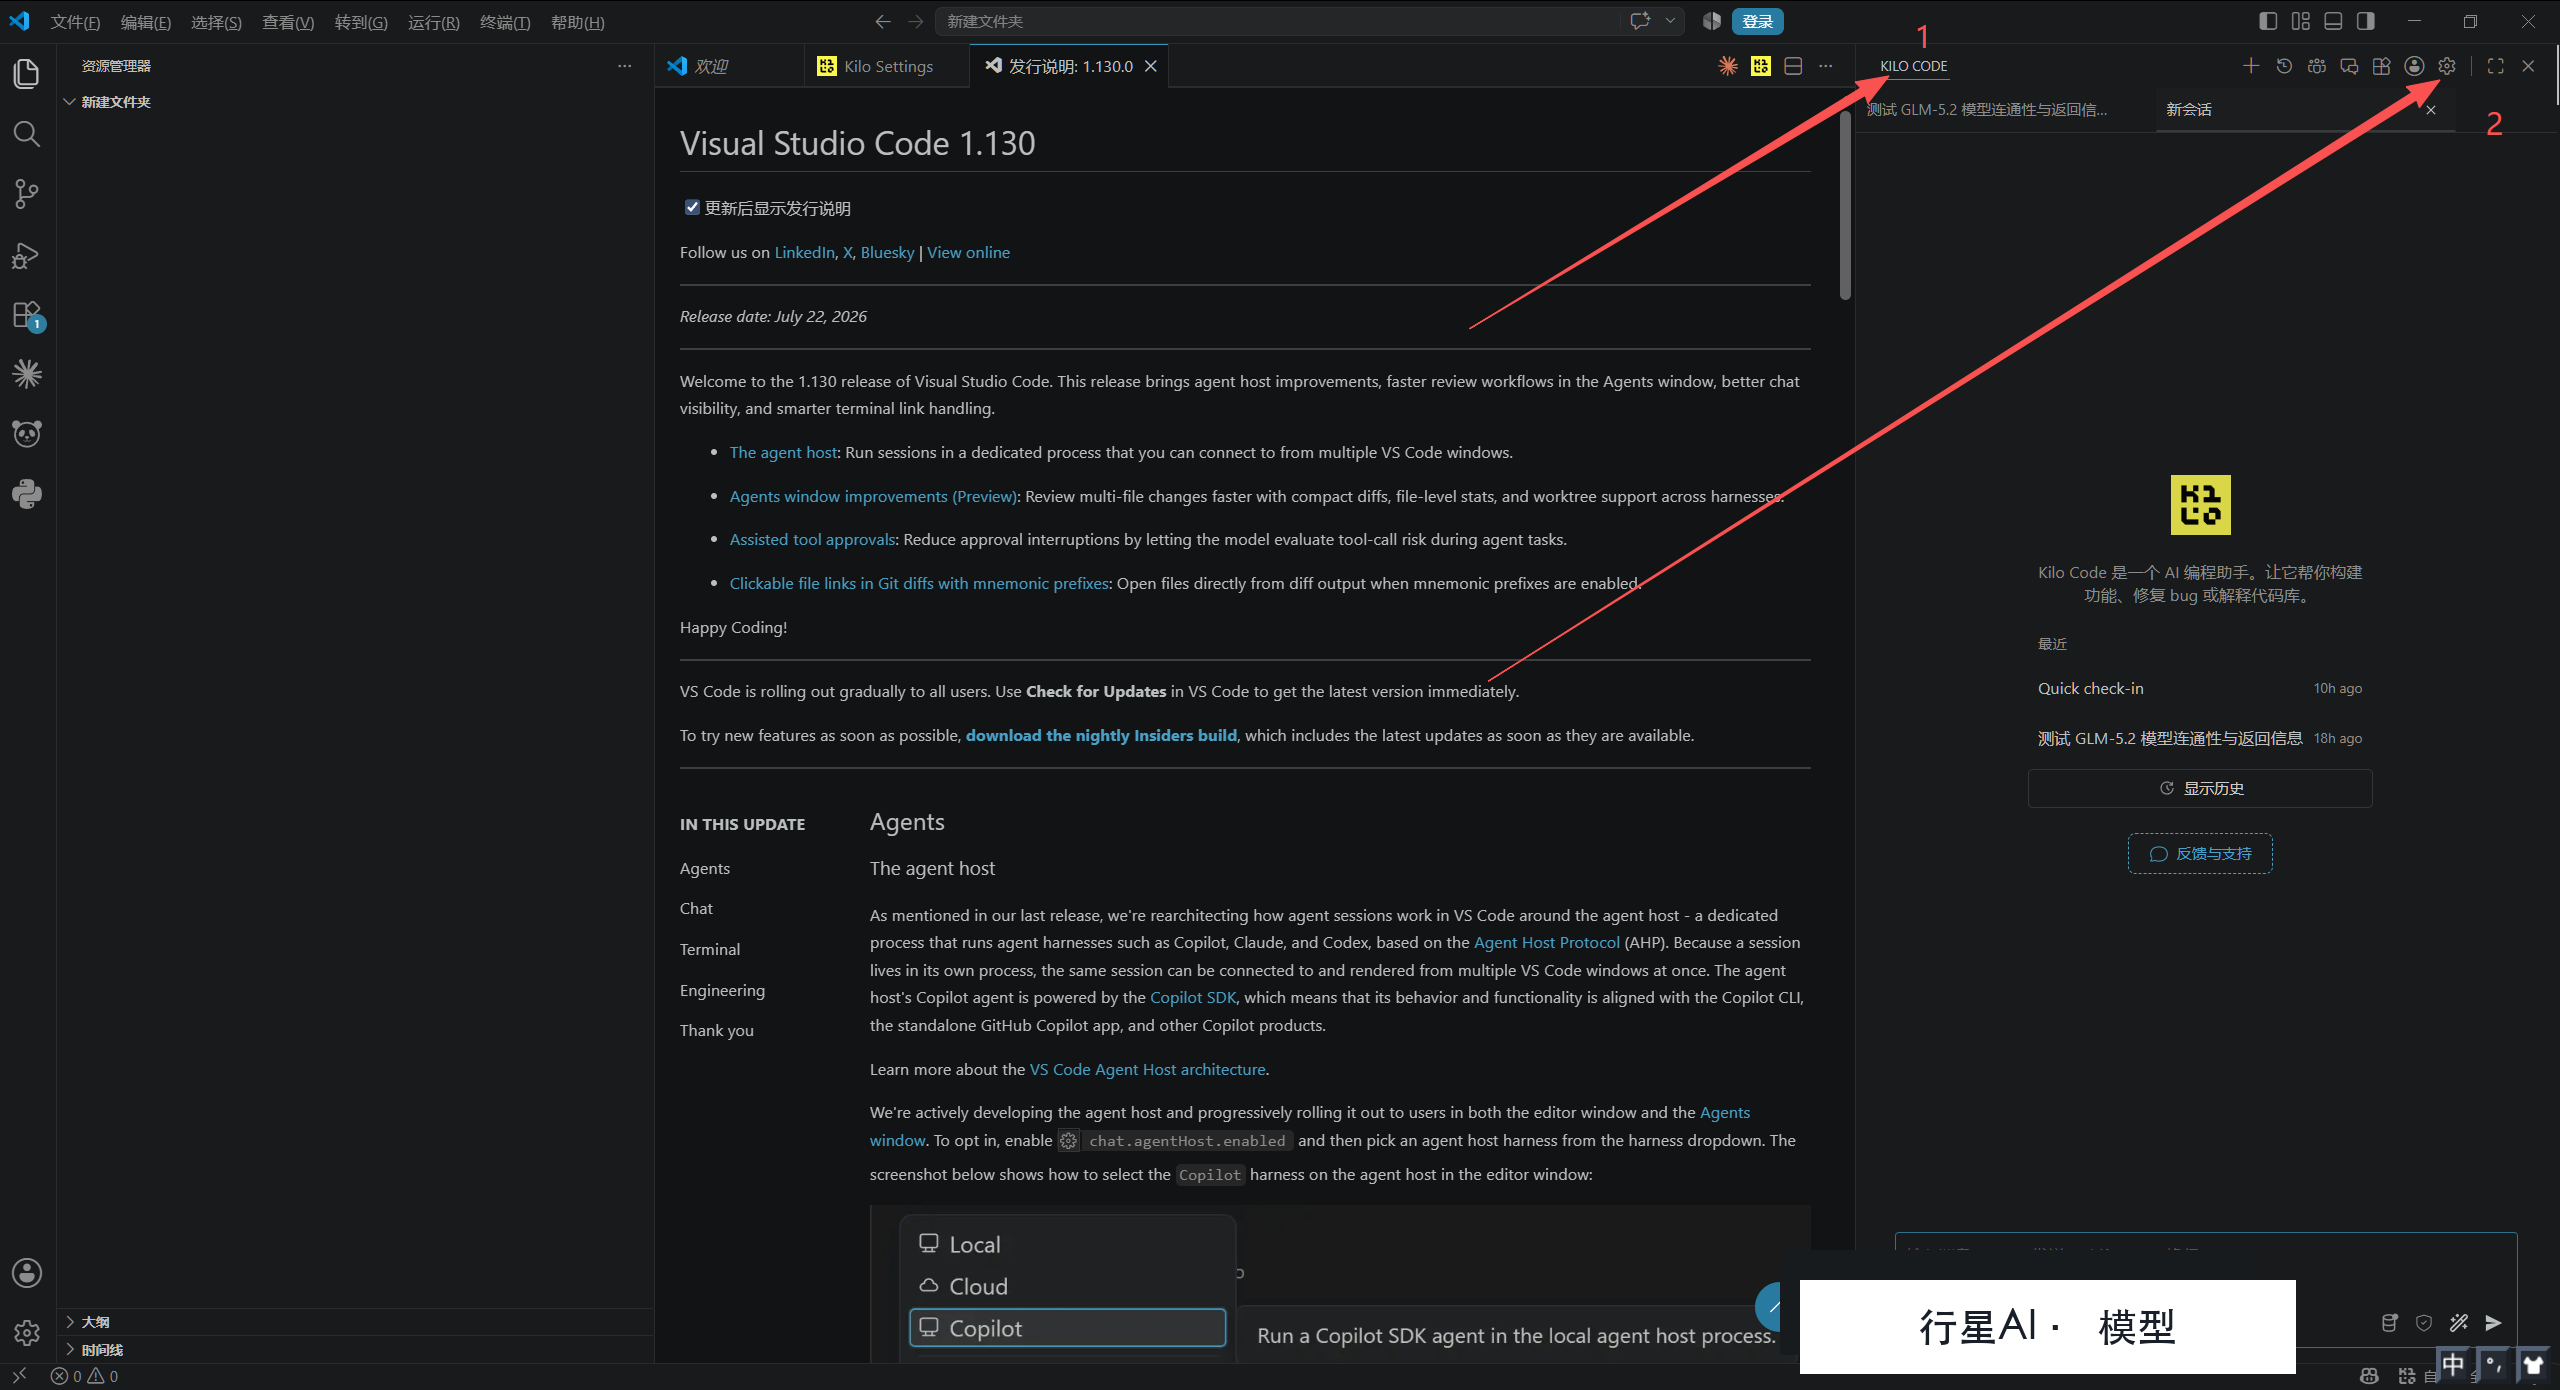Viewport: 2560px width, 1390px height.
Task: Toggle primary side bar layout button
Action: 2268,21
